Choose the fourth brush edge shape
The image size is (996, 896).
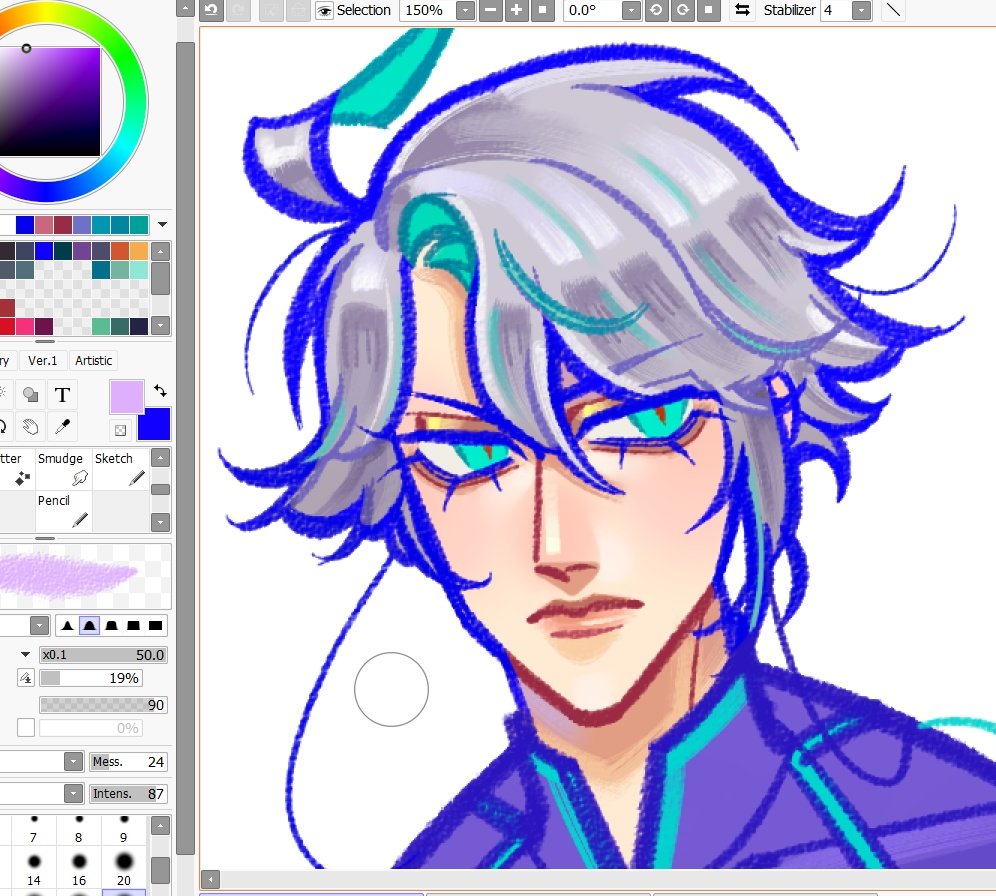[133, 625]
